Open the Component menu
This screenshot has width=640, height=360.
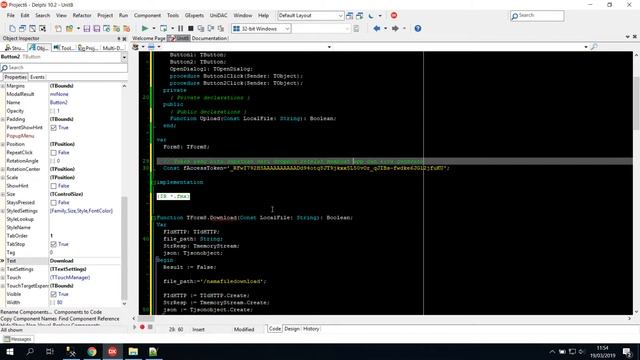147,16
